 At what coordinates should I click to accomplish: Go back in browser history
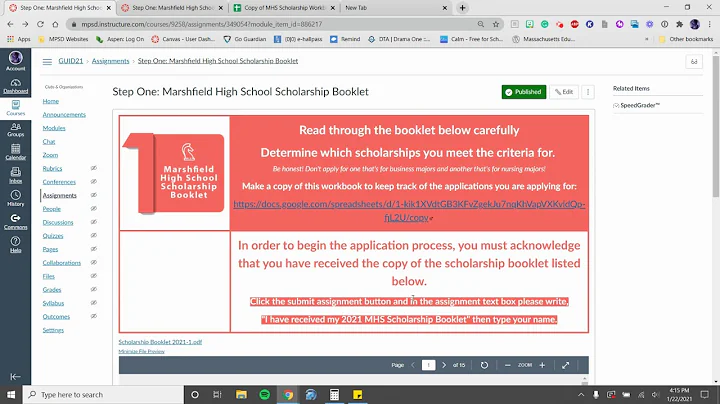[x=11, y=24]
